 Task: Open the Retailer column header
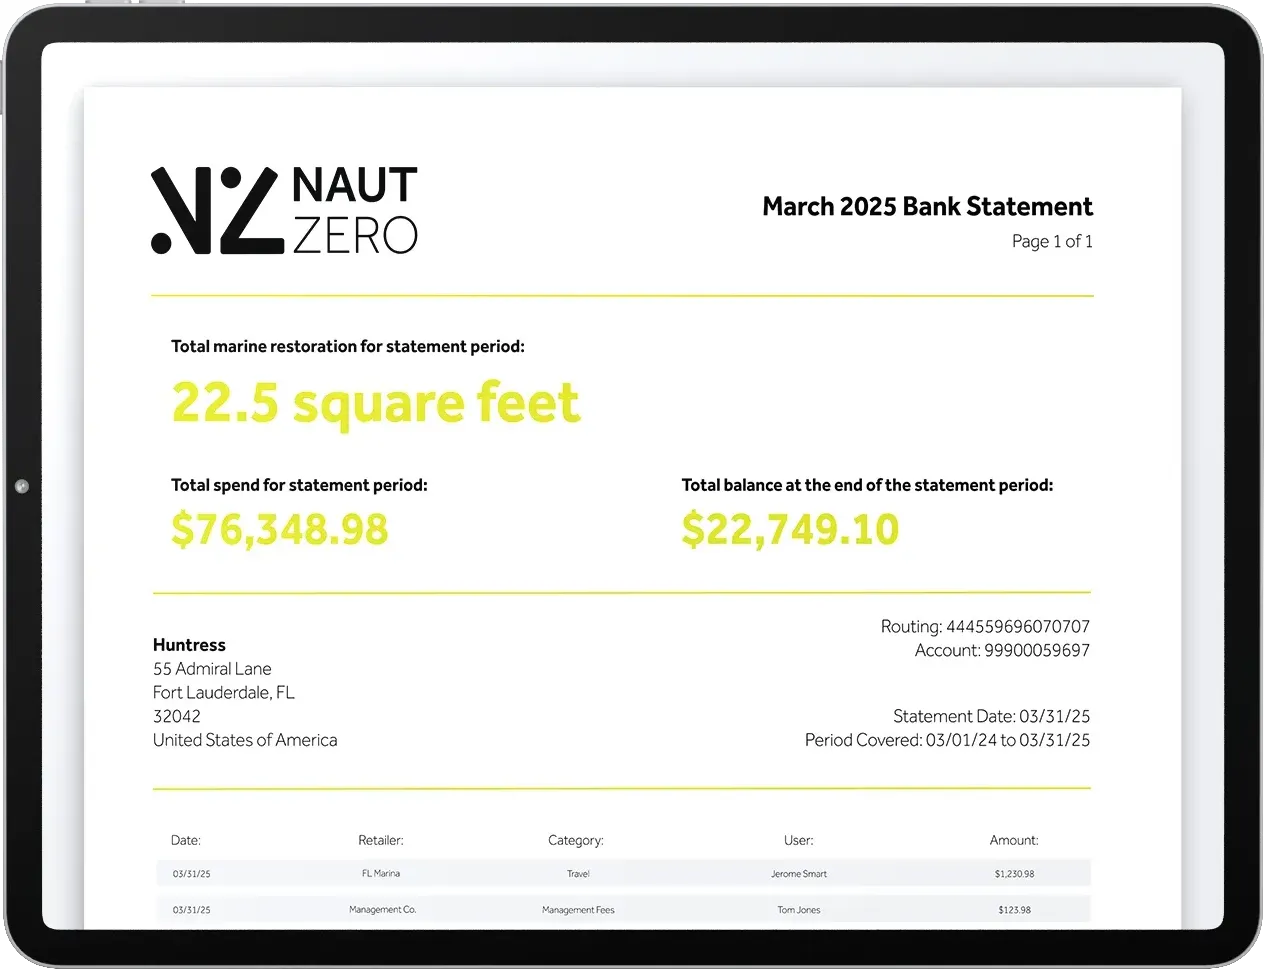(382, 840)
